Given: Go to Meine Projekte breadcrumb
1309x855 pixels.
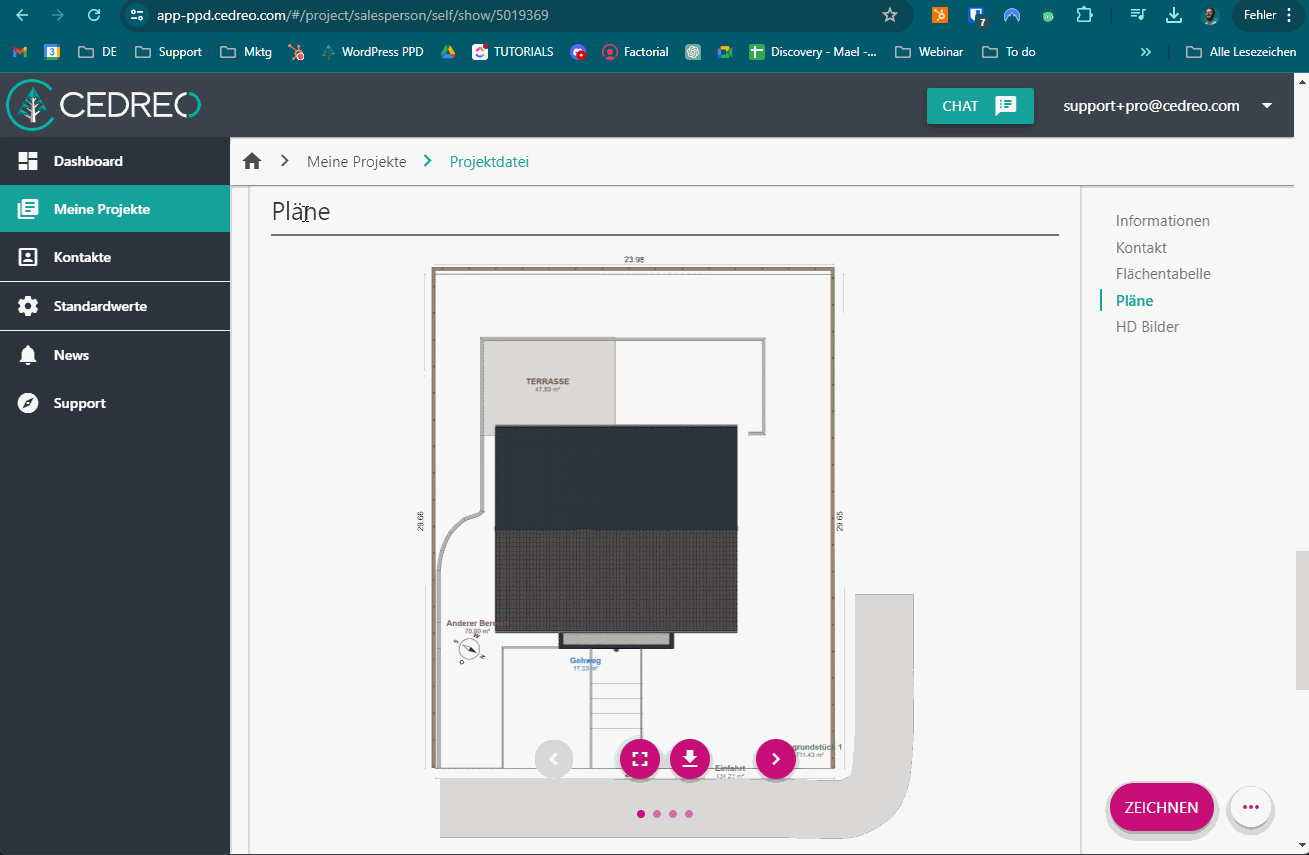Looking at the screenshot, I should click(356, 161).
